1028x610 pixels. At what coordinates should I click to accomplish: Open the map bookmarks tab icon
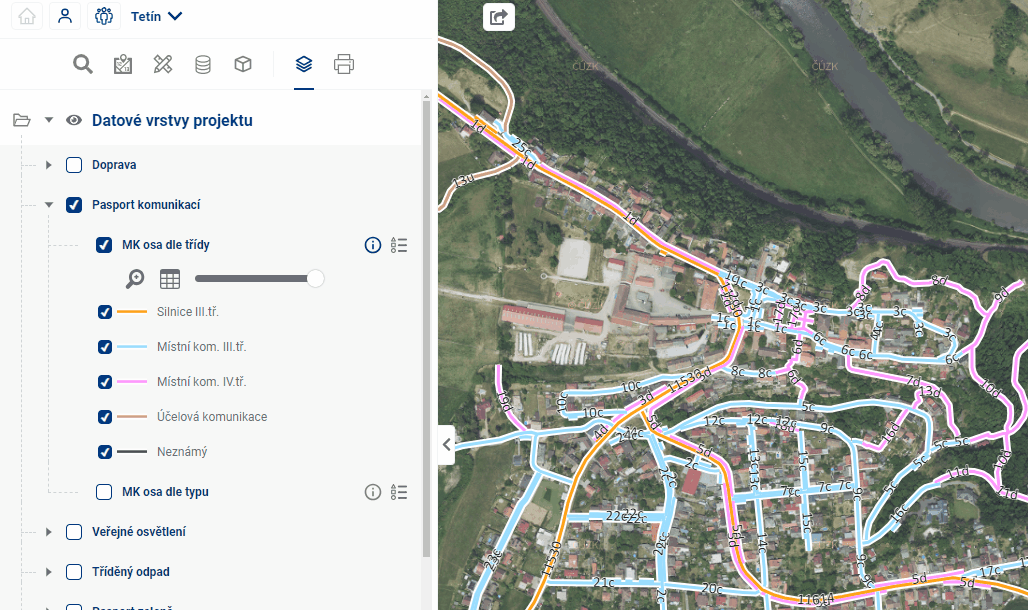(123, 65)
